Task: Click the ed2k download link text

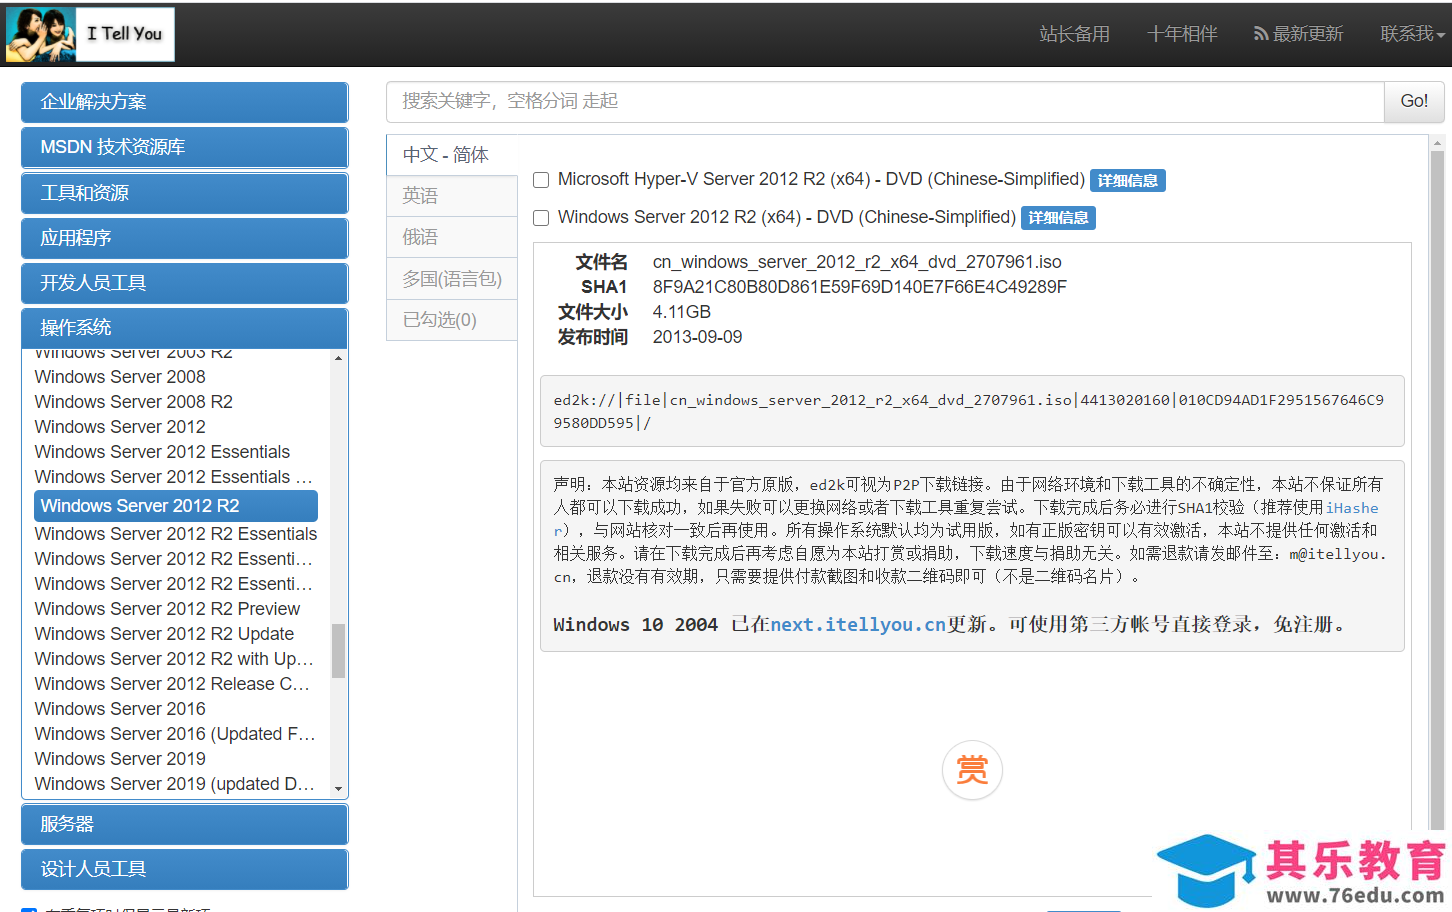Action: point(969,411)
